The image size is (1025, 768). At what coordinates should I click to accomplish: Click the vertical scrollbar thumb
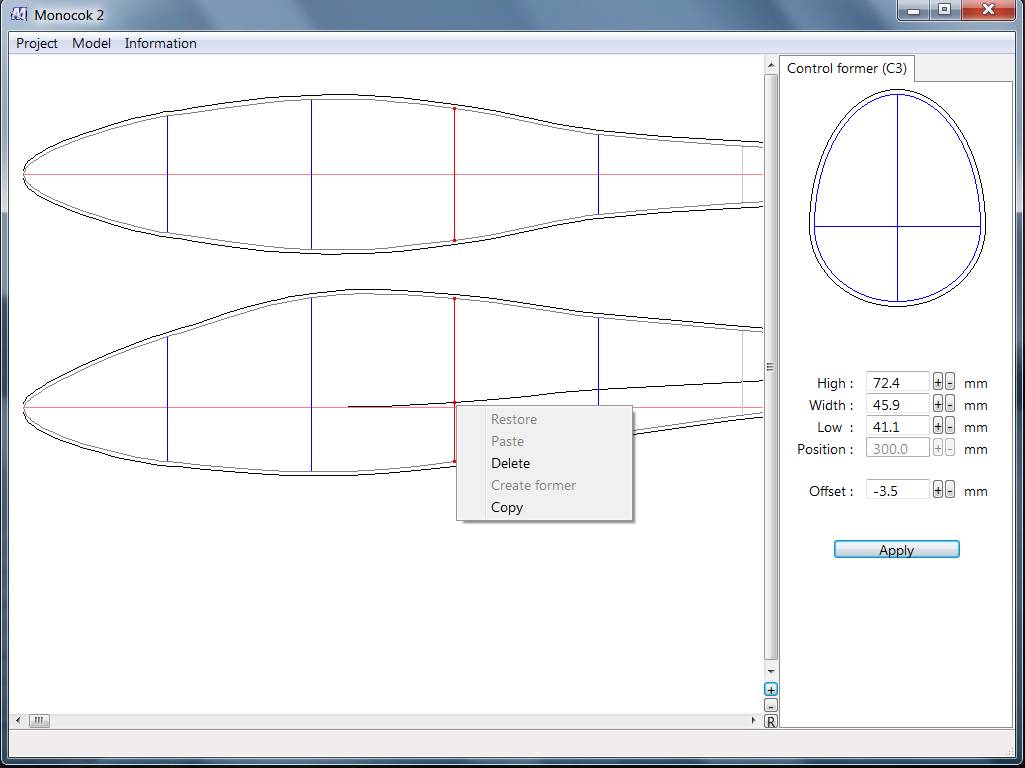[x=771, y=367]
